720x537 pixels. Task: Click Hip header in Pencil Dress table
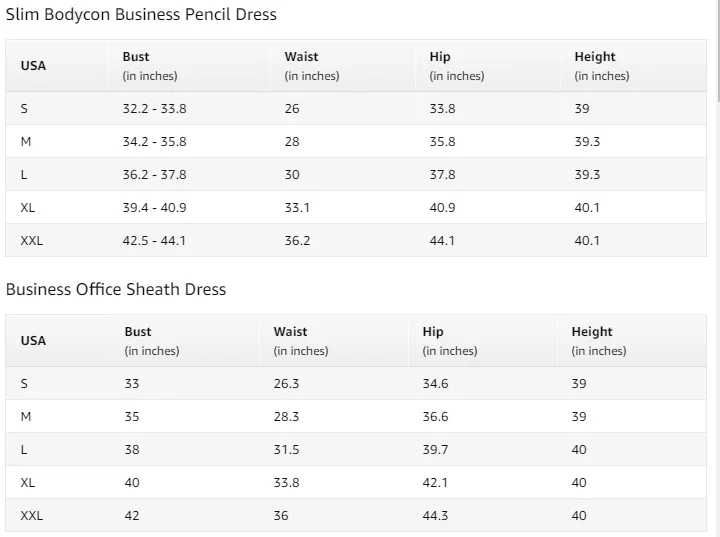[440, 57]
